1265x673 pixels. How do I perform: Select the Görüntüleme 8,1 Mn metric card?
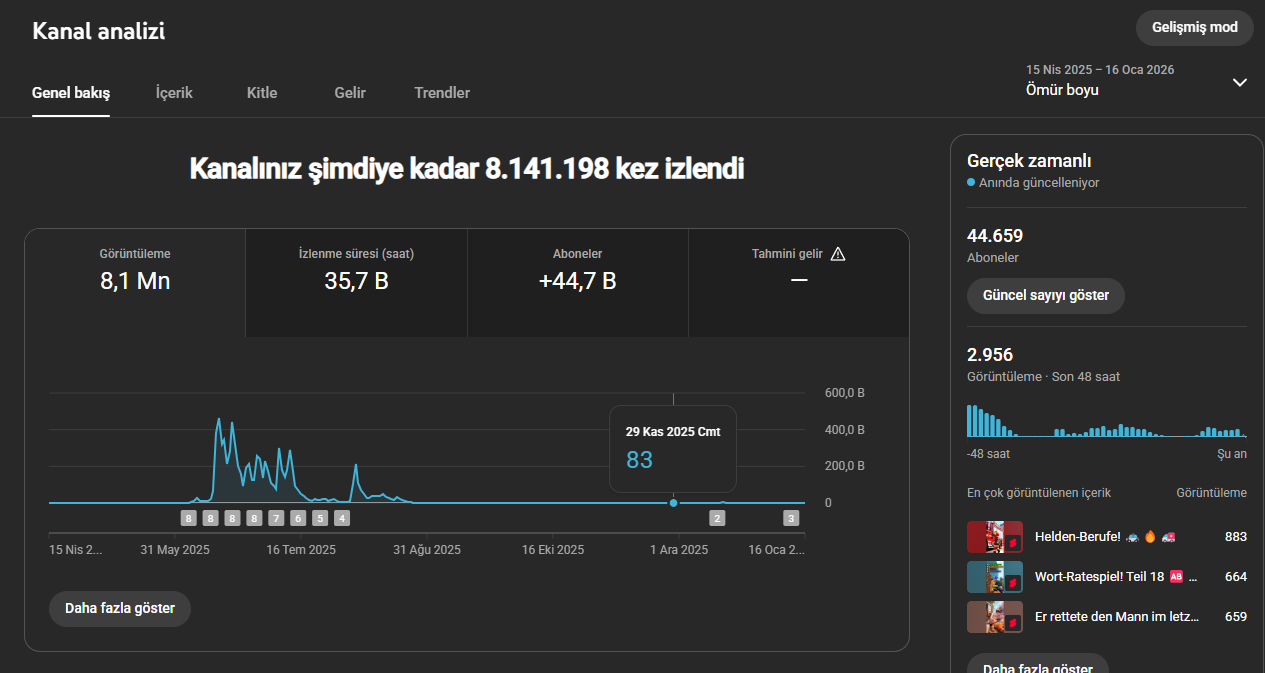[x=135, y=283]
